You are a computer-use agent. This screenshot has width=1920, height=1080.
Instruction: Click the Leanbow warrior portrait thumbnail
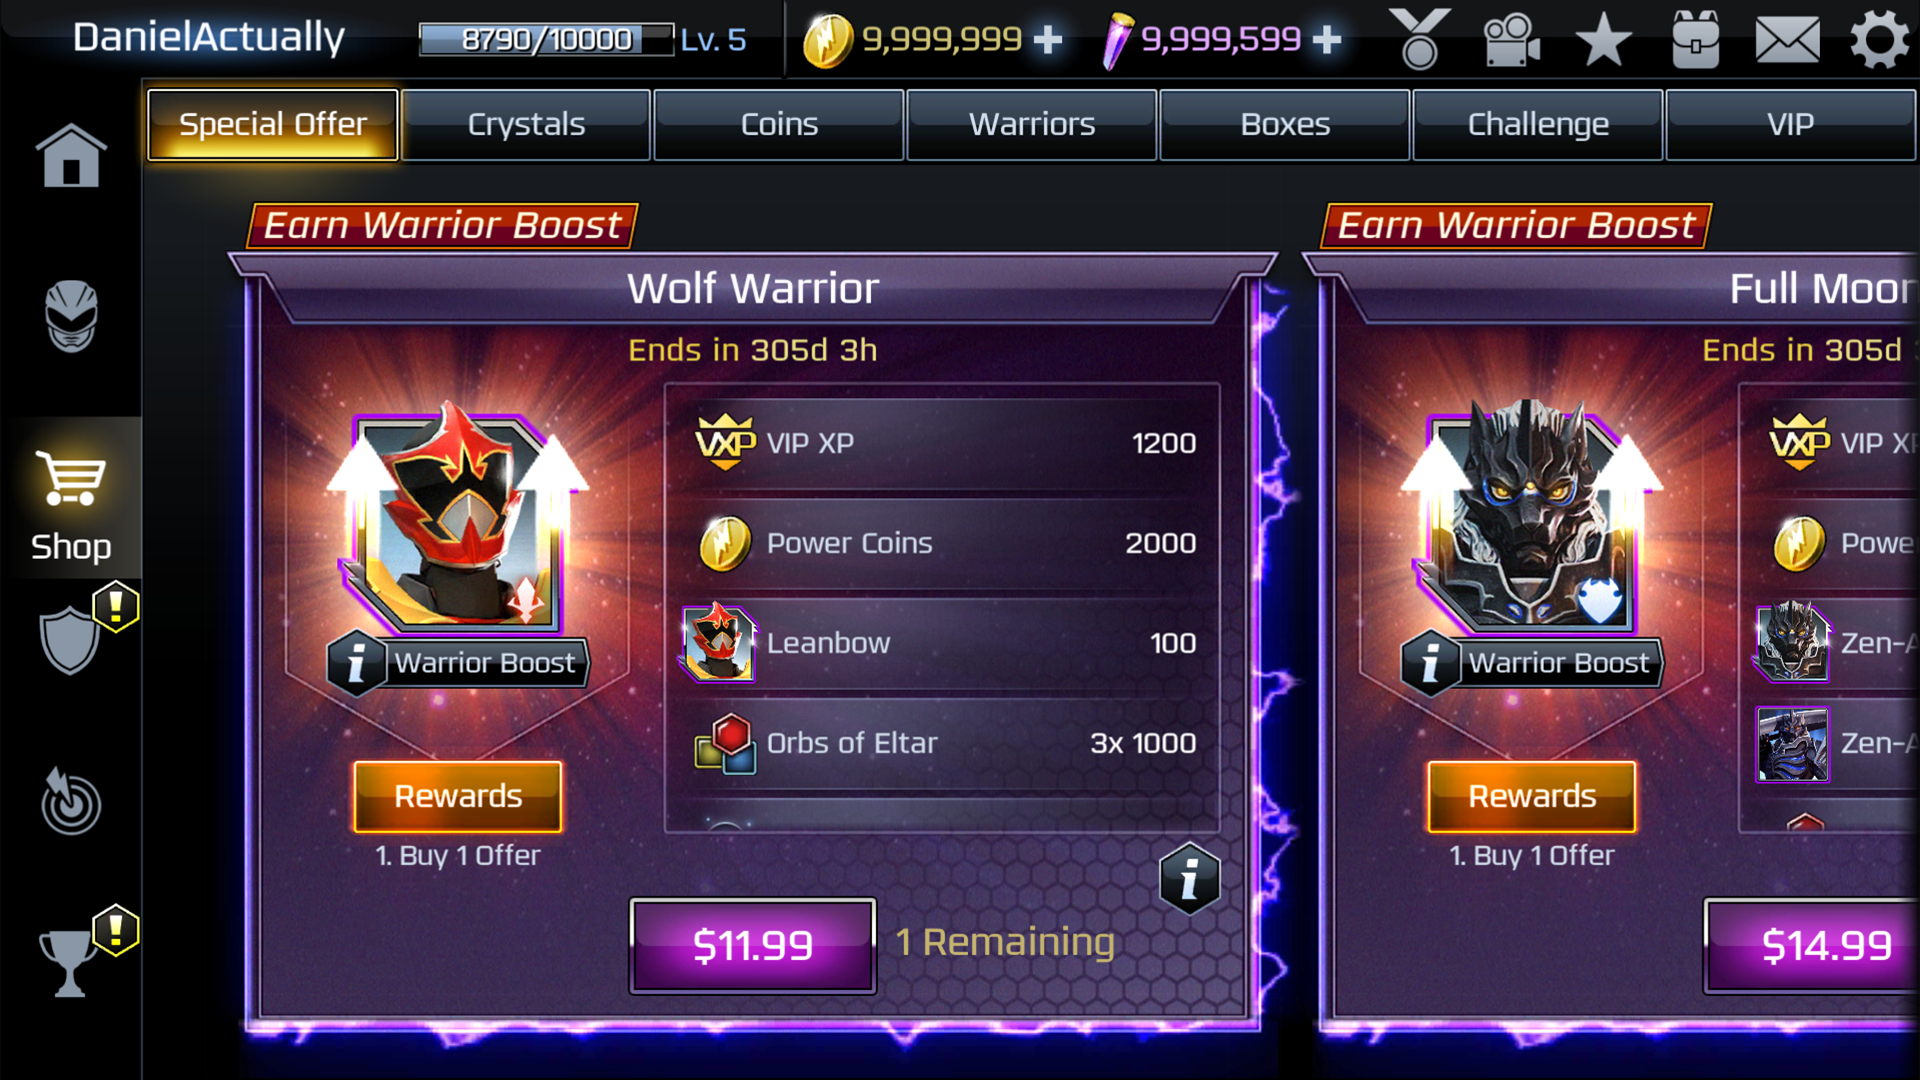point(717,643)
